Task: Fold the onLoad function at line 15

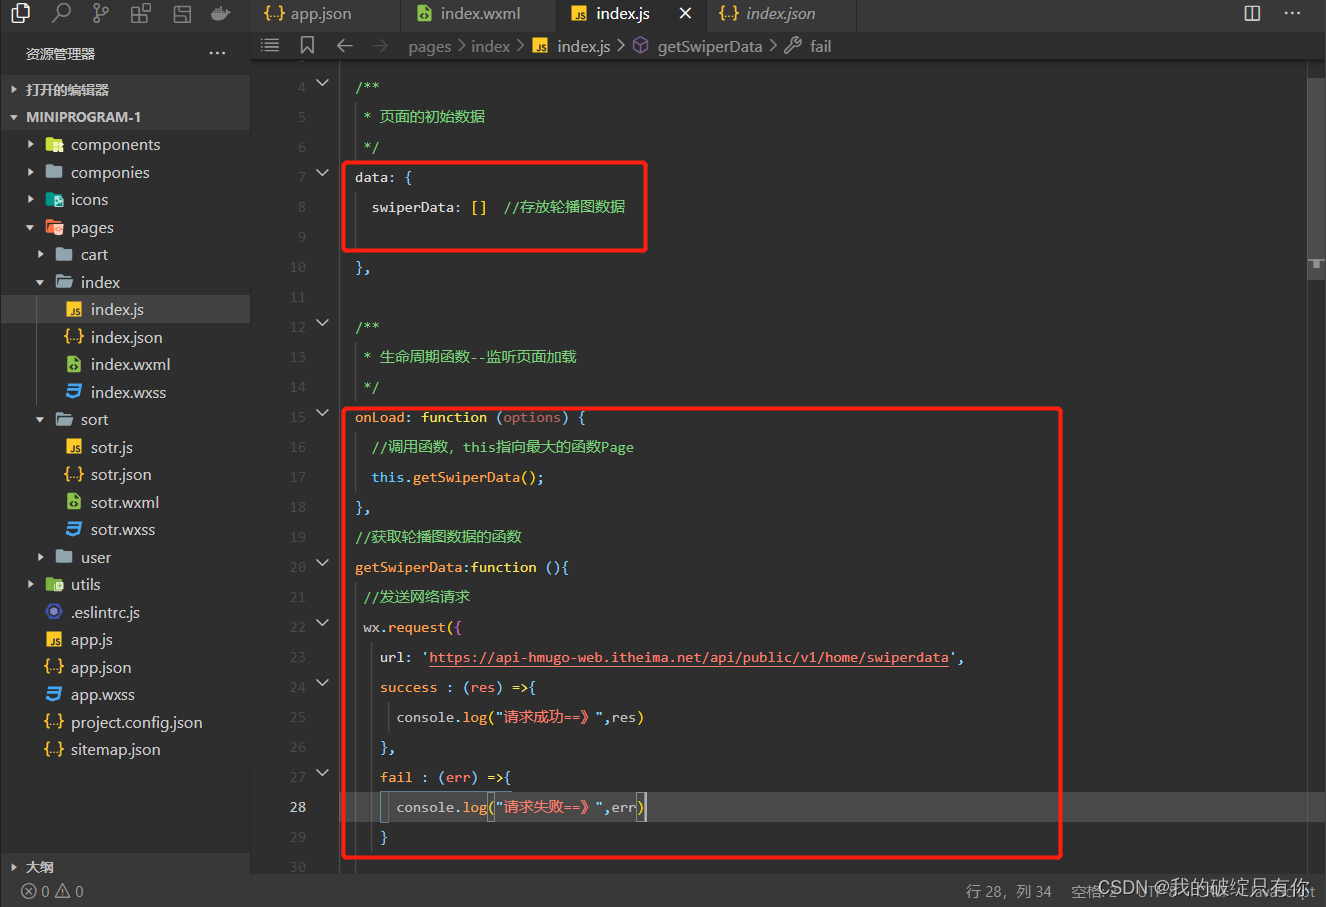Action: (322, 413)
